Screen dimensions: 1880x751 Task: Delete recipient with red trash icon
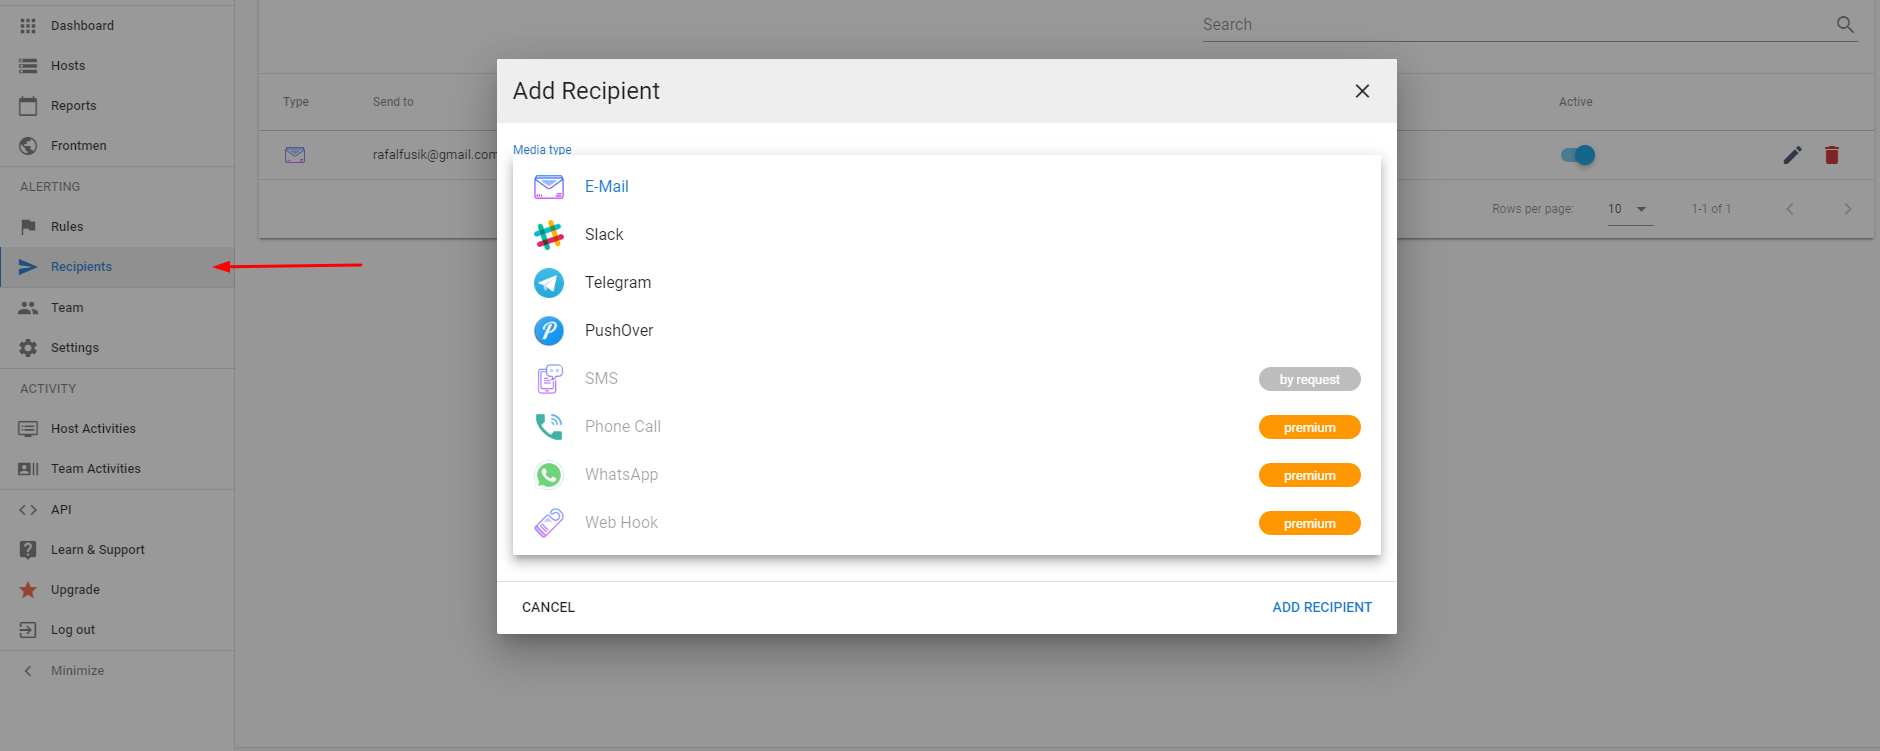[1831, 155]
